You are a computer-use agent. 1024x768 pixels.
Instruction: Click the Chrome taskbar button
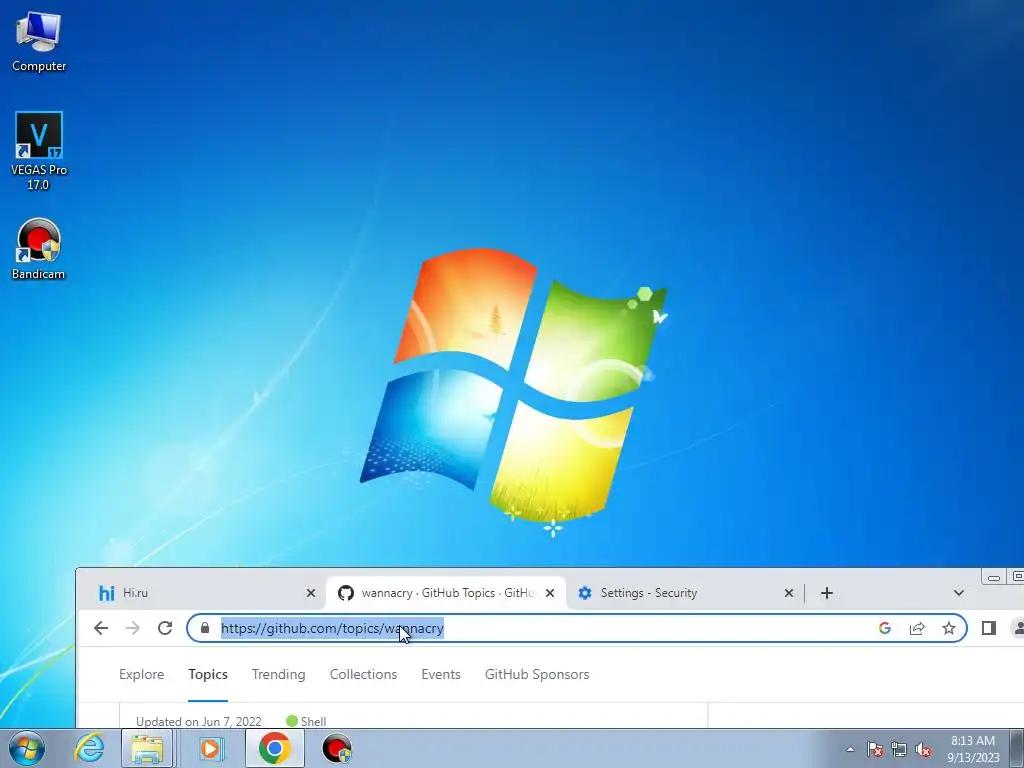[x=274, y=748]
